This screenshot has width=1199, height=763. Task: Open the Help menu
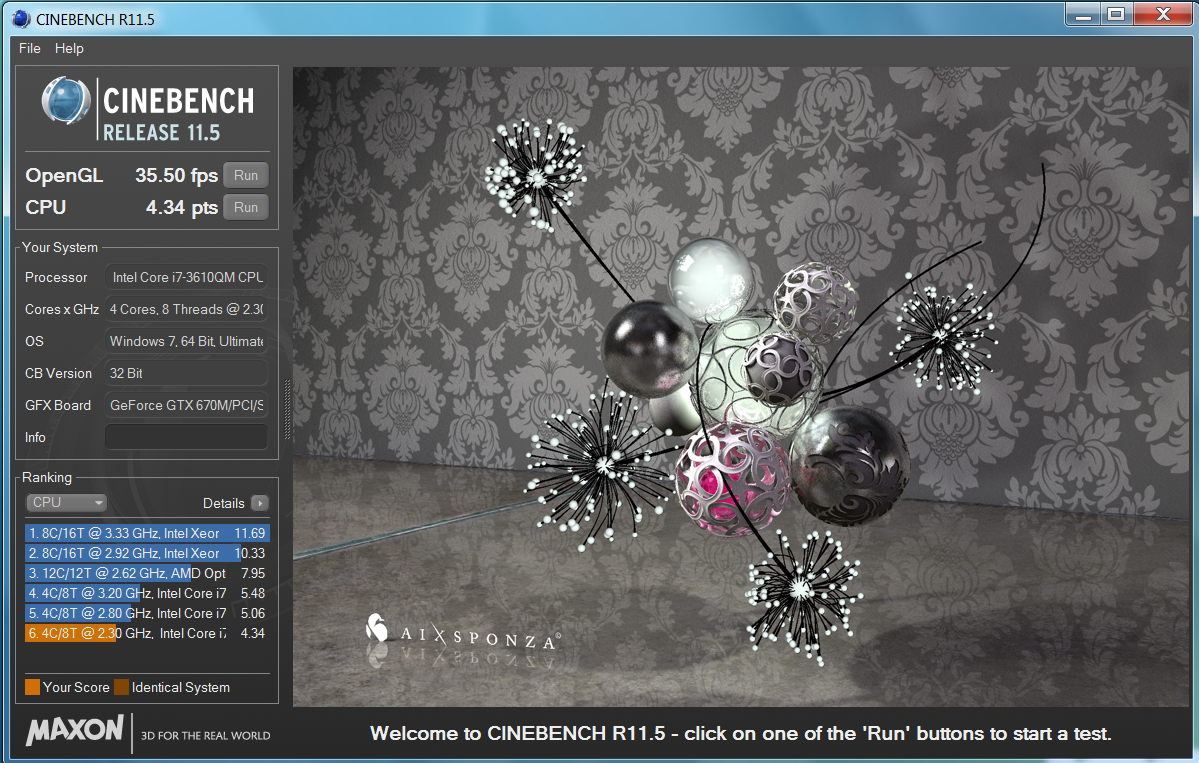pos(69,48)
